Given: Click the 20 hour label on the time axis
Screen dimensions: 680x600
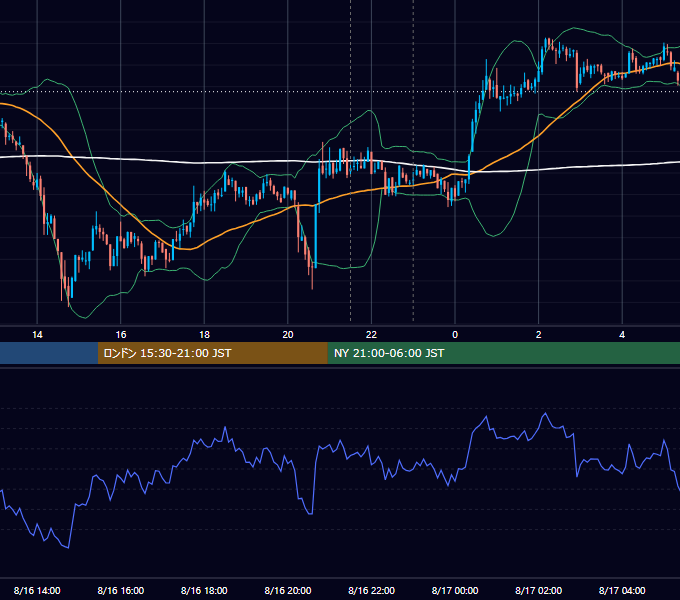Looking at the screenshot, I should pyautogui.click(x=288, y=335).
